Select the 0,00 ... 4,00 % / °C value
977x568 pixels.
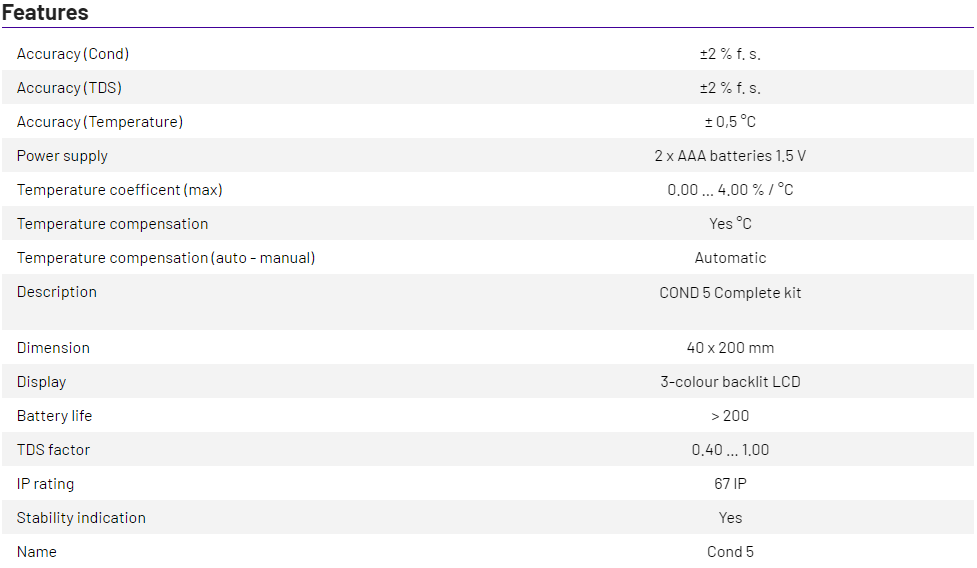[730, 190]
